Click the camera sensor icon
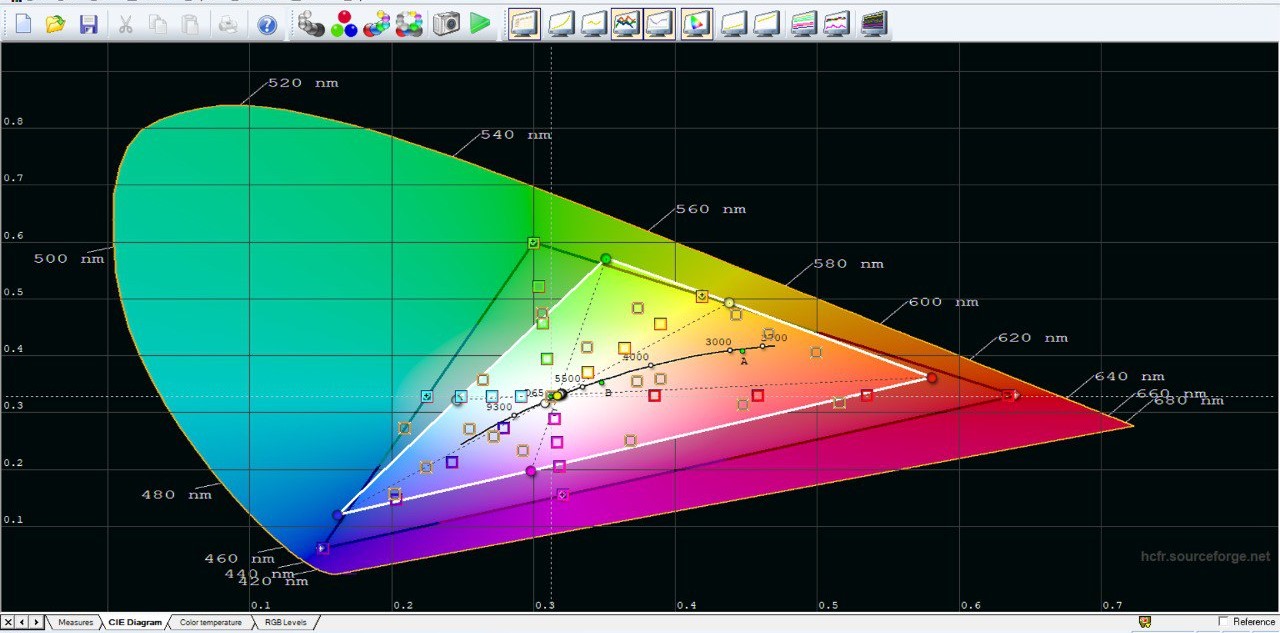Image resolution: width=1280 pixels, height=633 pixels. 446,23
